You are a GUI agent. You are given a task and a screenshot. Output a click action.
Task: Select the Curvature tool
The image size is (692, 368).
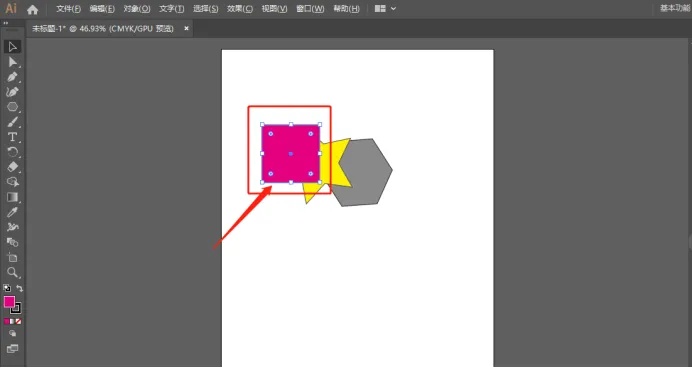click(12, 92)
